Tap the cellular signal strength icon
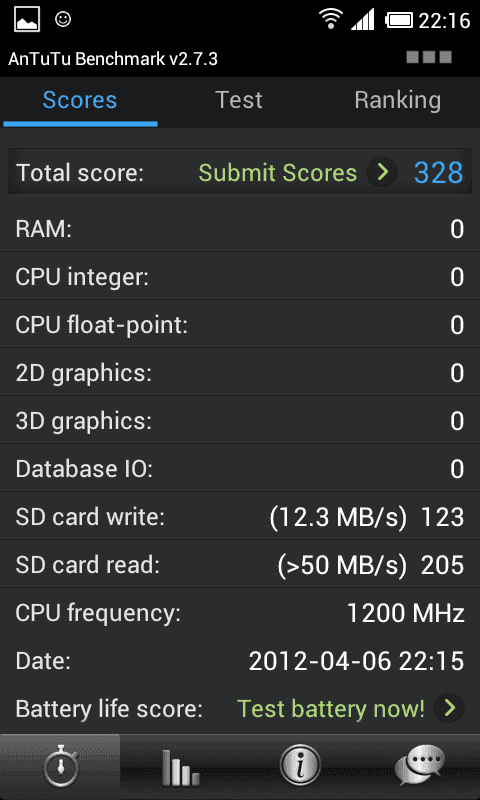480x800 pixels. pos(363,20)
